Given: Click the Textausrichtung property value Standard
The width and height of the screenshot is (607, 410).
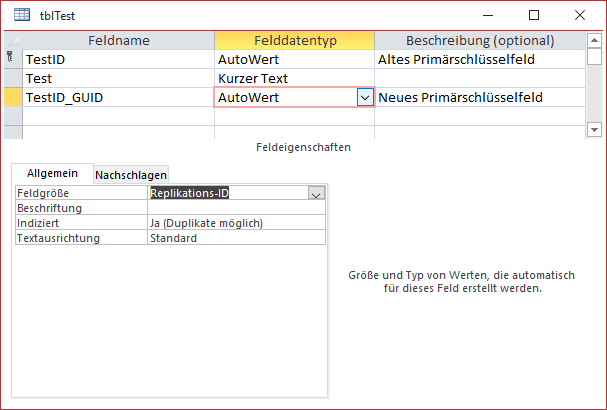Looking at the screenshot, I should click(236, 238).
